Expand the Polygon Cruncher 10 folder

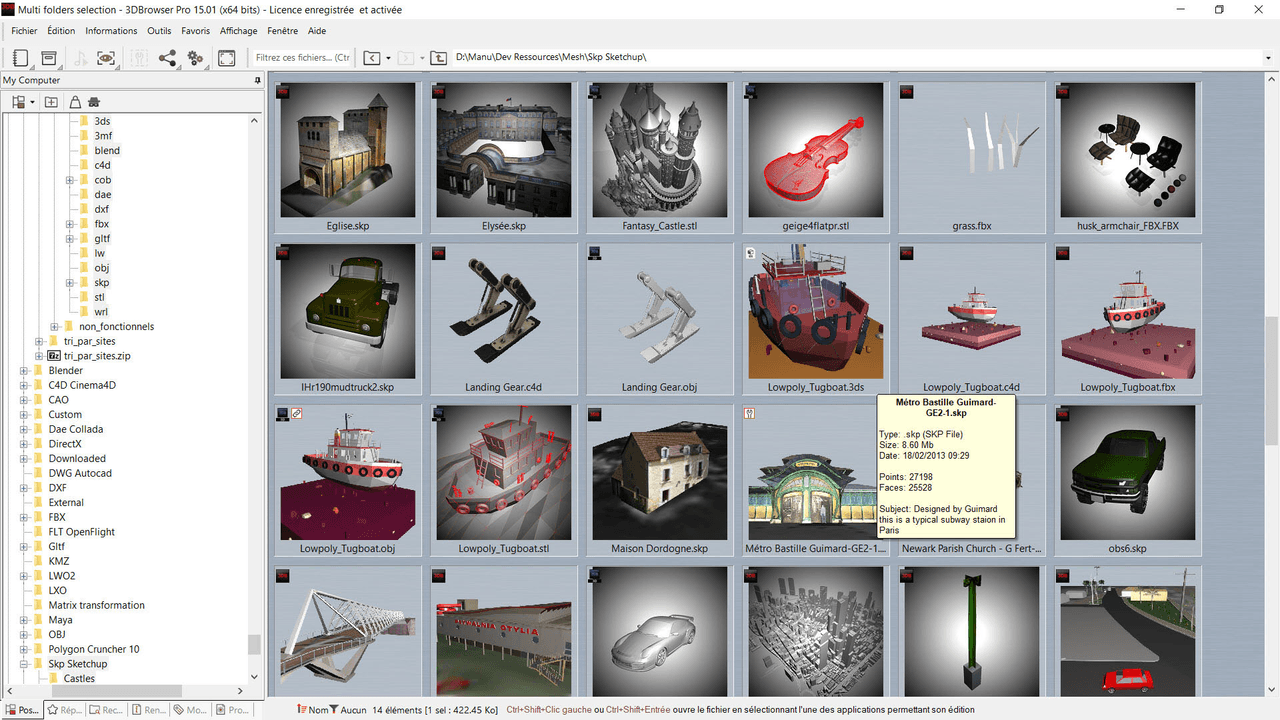click(x=24, y=649)
